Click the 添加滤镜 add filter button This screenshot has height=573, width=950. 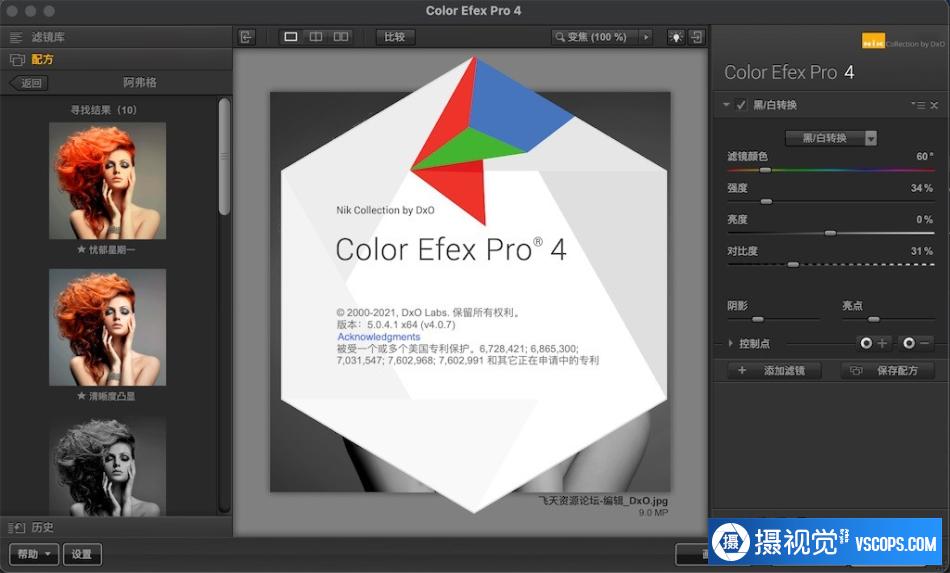(x=774, y=370)
